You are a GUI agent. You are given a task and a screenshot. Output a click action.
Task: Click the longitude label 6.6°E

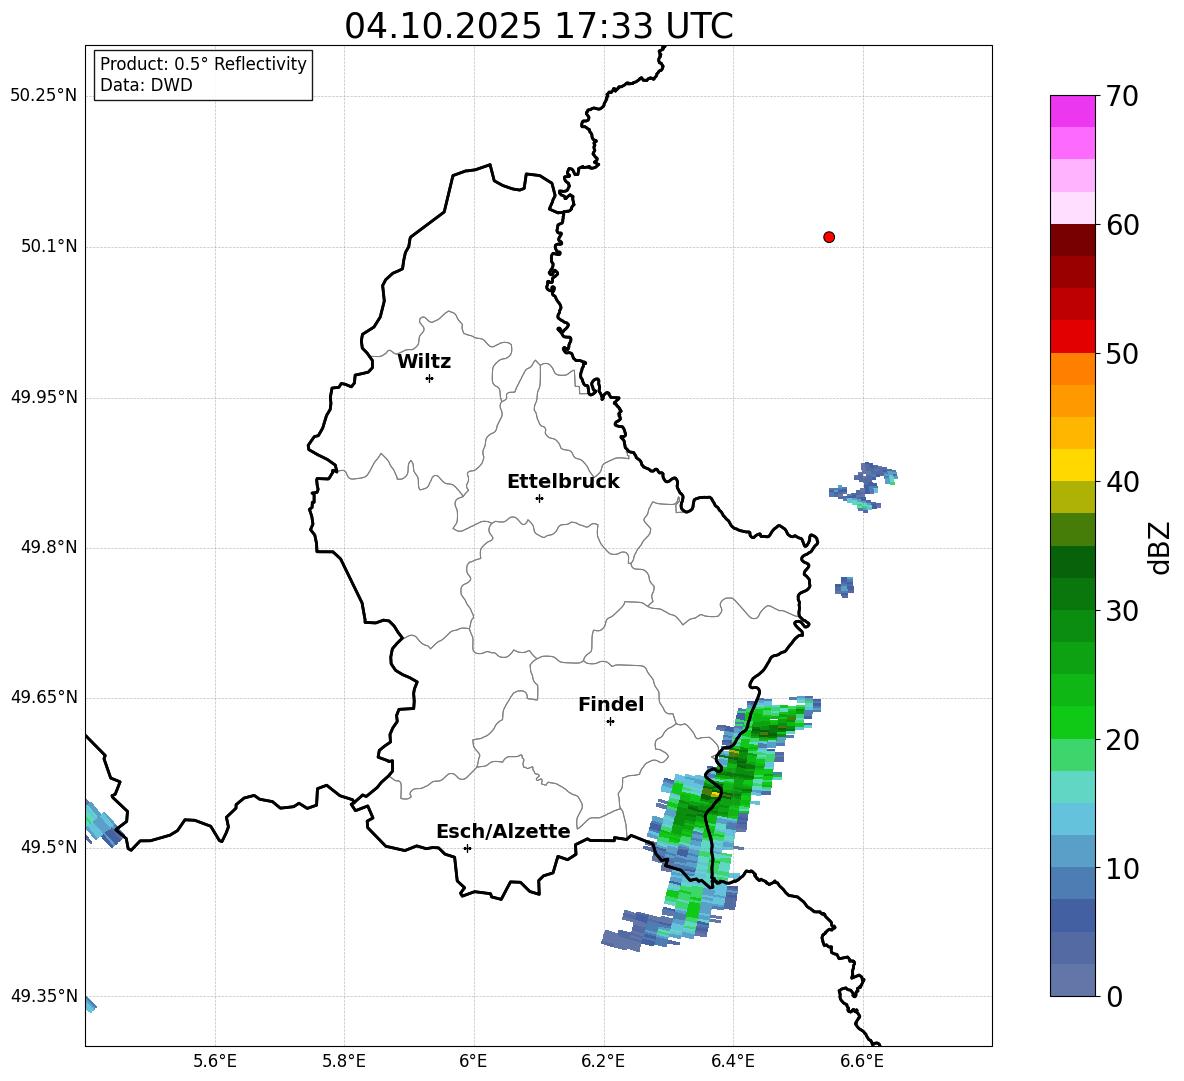click(x=862, y=1061)
